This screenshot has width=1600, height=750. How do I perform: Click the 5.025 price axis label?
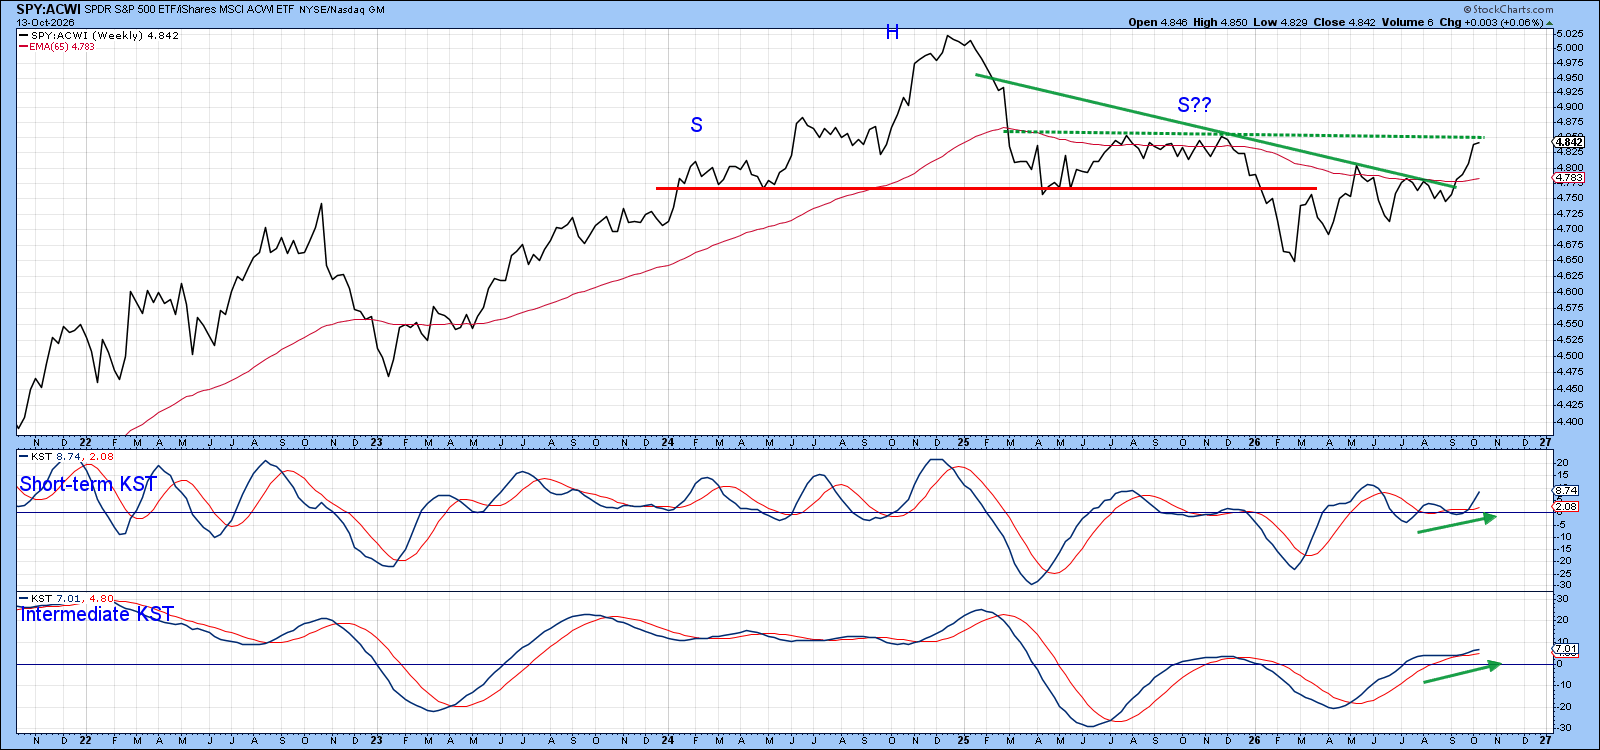[x=1570, y=33]
